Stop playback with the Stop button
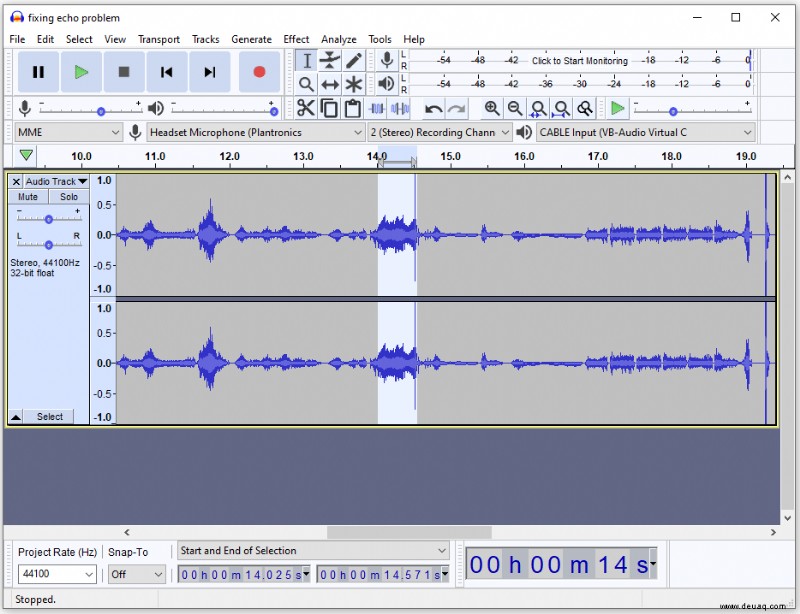The image size is (800, 614). tap(124, 72)
